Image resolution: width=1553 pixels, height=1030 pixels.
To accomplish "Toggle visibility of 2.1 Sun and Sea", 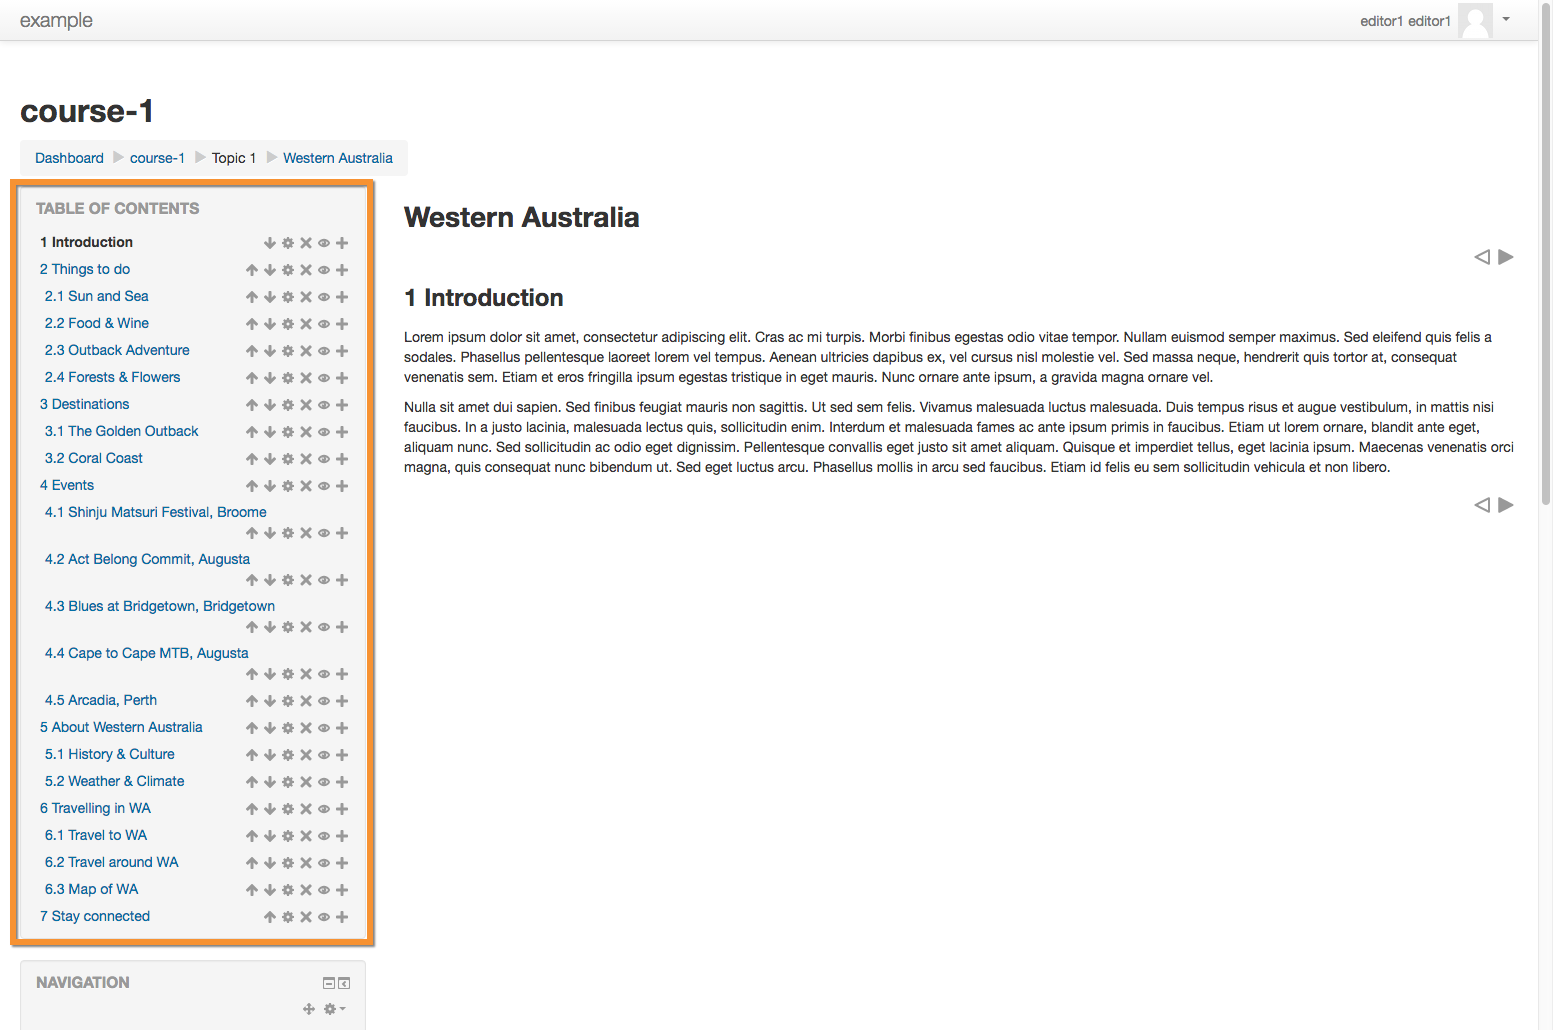I will click(324, 297).
